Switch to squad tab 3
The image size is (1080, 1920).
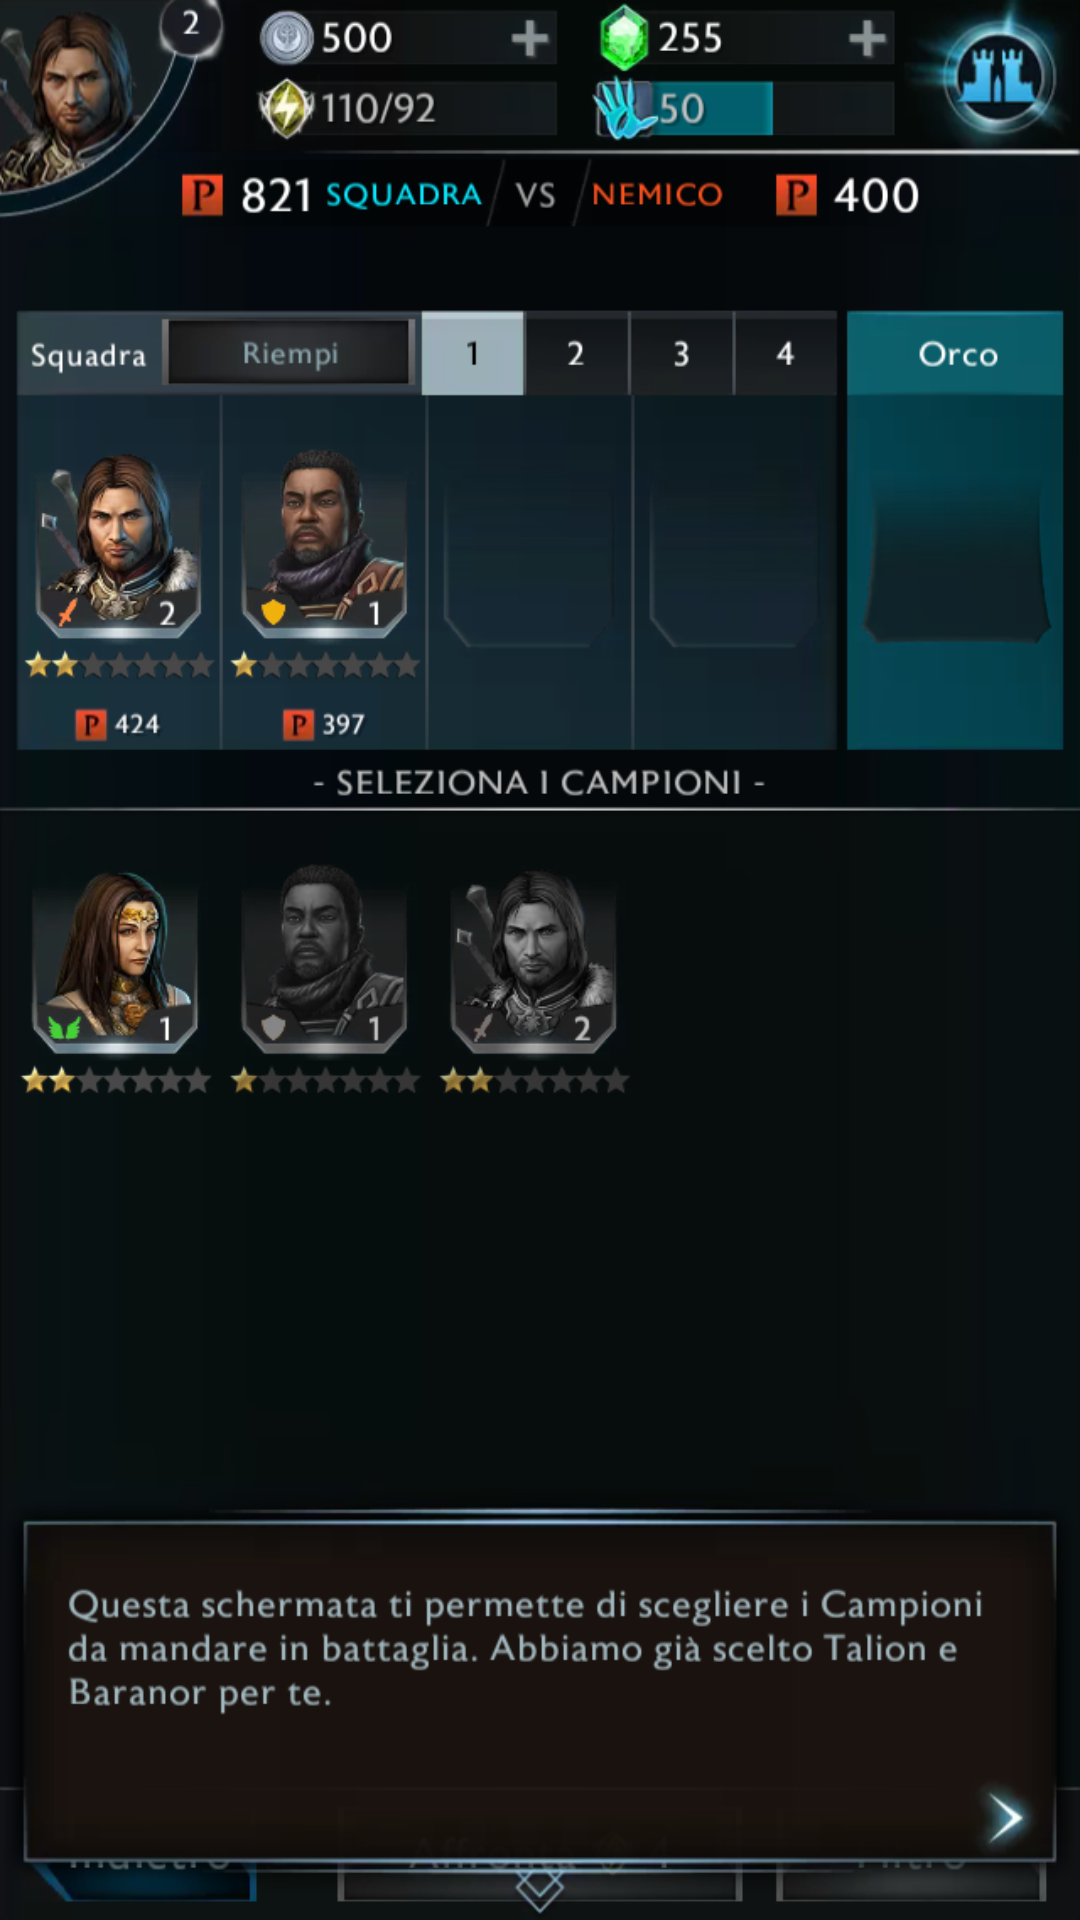click(681, 353)
